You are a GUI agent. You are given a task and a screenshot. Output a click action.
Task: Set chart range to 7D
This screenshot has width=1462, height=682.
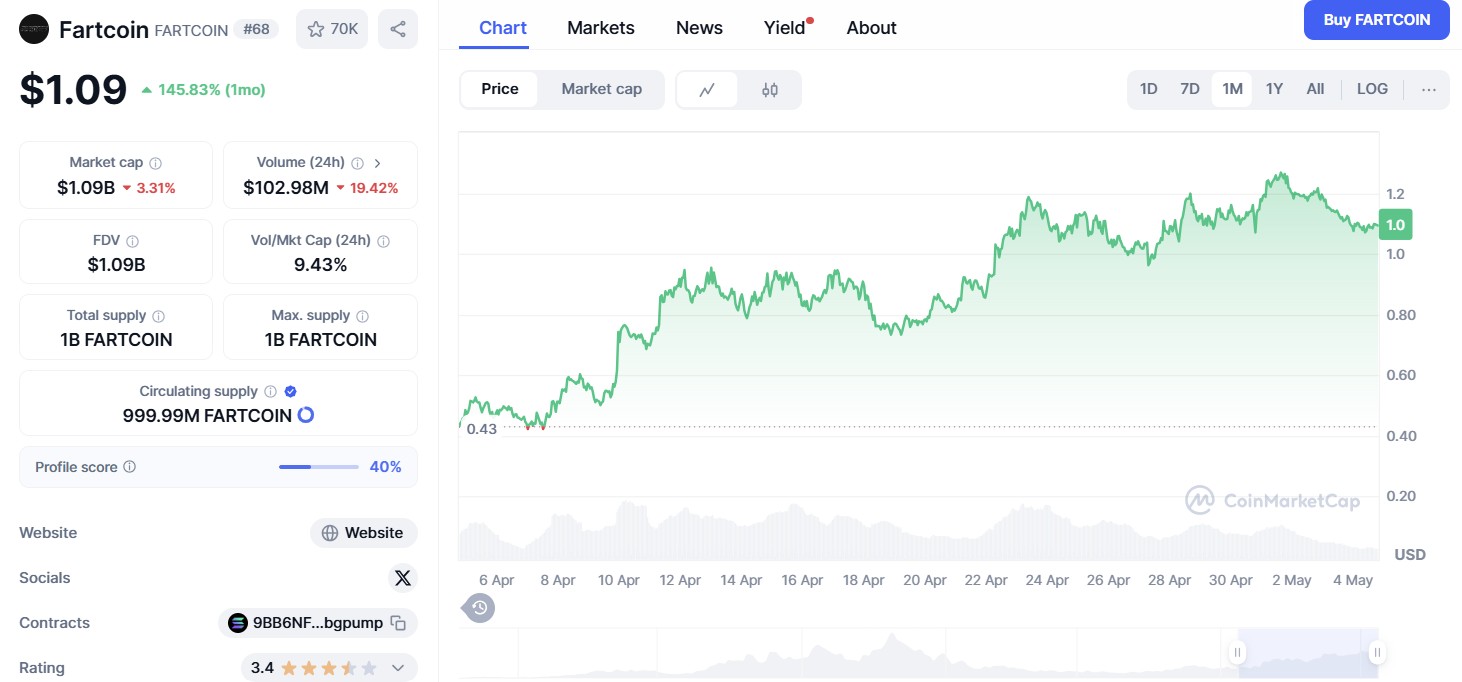1190,89
